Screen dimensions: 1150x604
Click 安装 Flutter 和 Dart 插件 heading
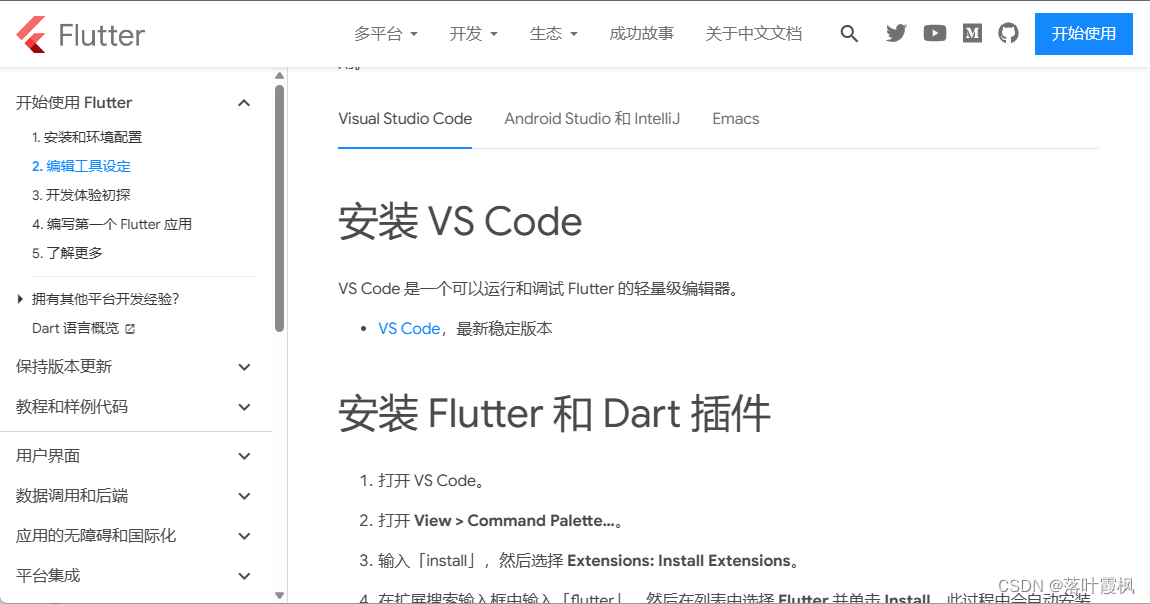click(x=554, y=413)
